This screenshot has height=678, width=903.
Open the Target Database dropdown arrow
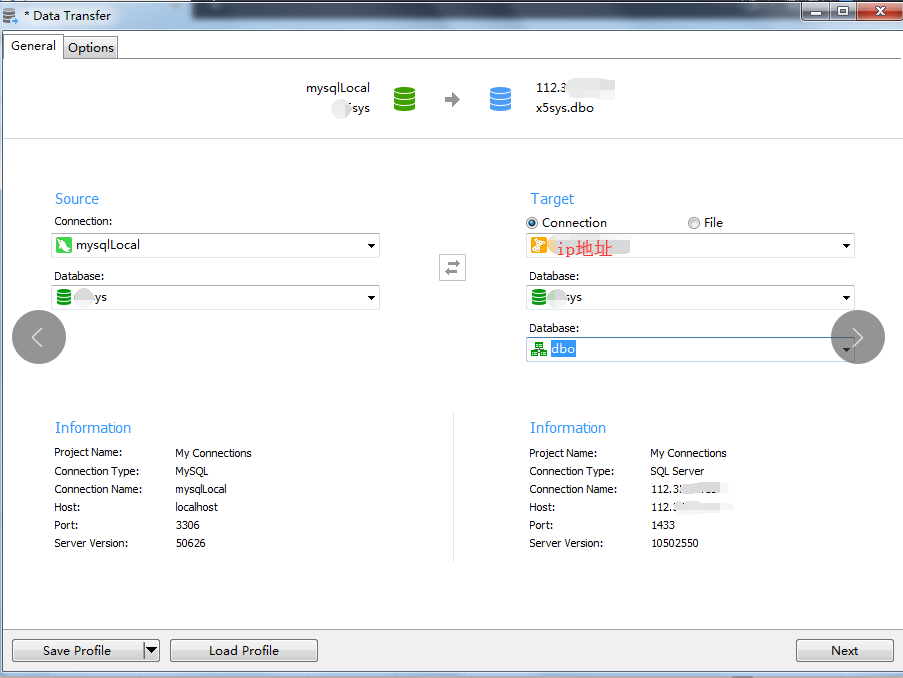[847, 298]
